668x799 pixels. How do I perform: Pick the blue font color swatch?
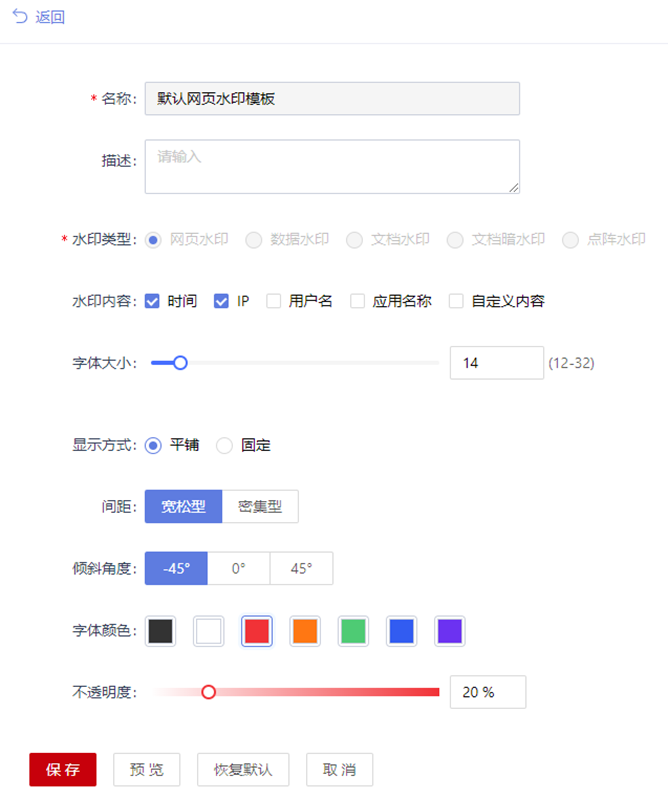pyautogui.click(x=402, y=631)
